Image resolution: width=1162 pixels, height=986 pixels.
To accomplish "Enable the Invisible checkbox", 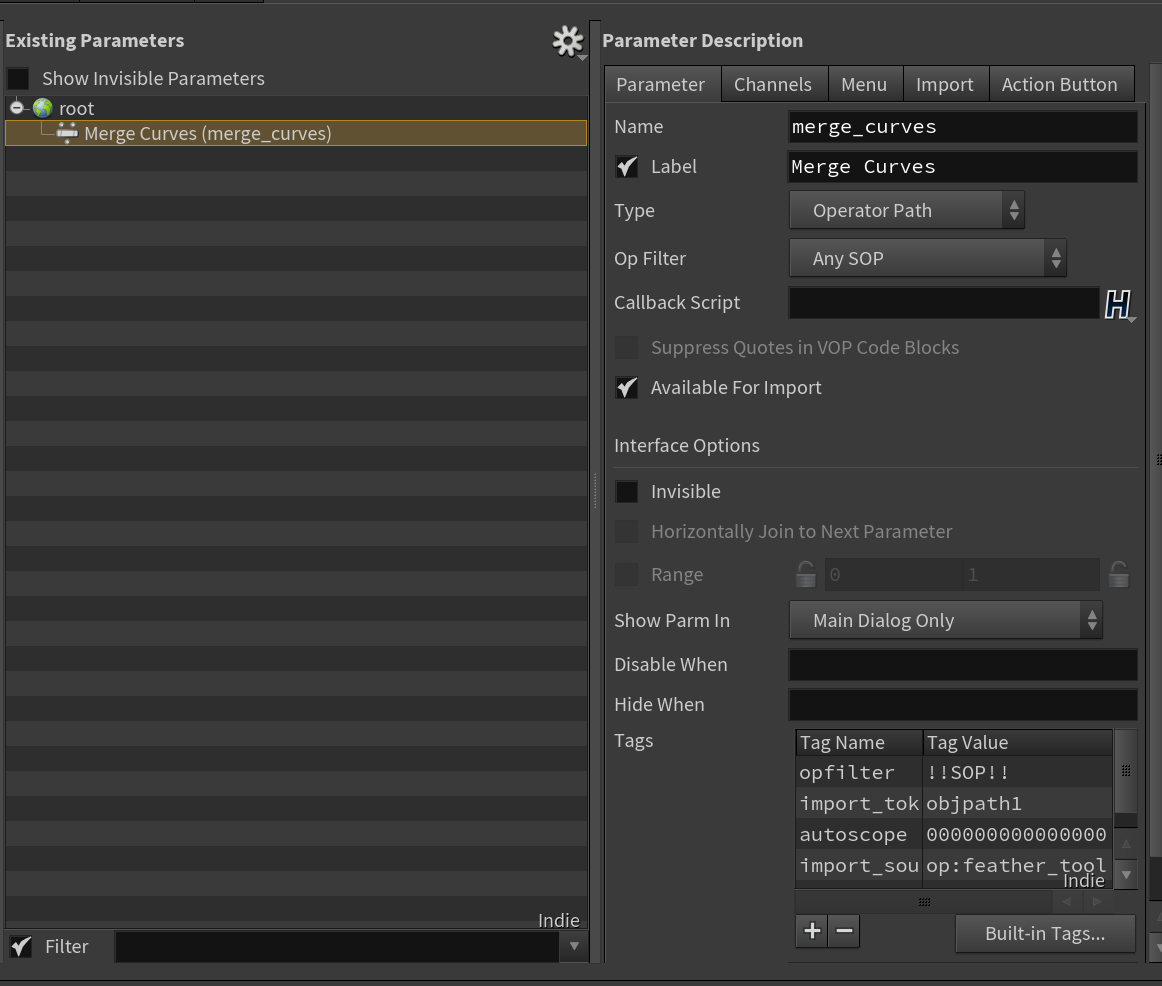I will pyautogui.click(x=627, y=492).
